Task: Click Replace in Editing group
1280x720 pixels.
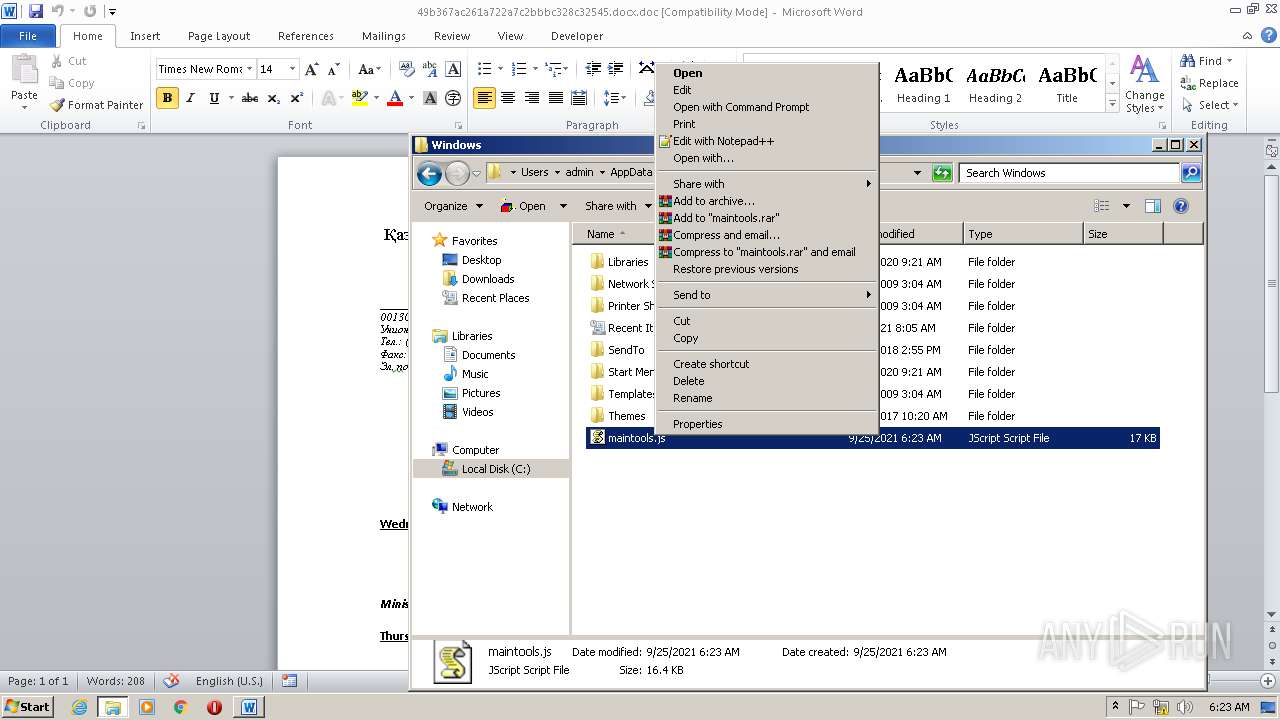Action: (x=1210, y=83)
